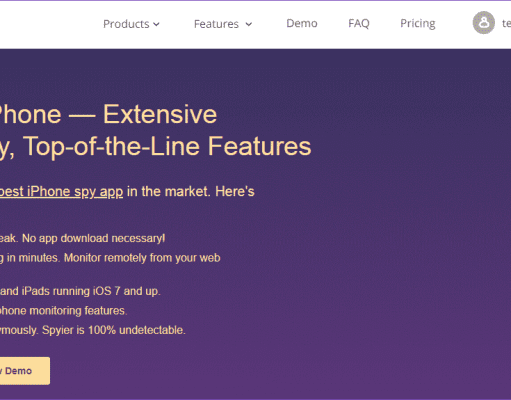511x400 pixels.
Task: Navigate to the Pricing page
Action: (x=418, y=23)
